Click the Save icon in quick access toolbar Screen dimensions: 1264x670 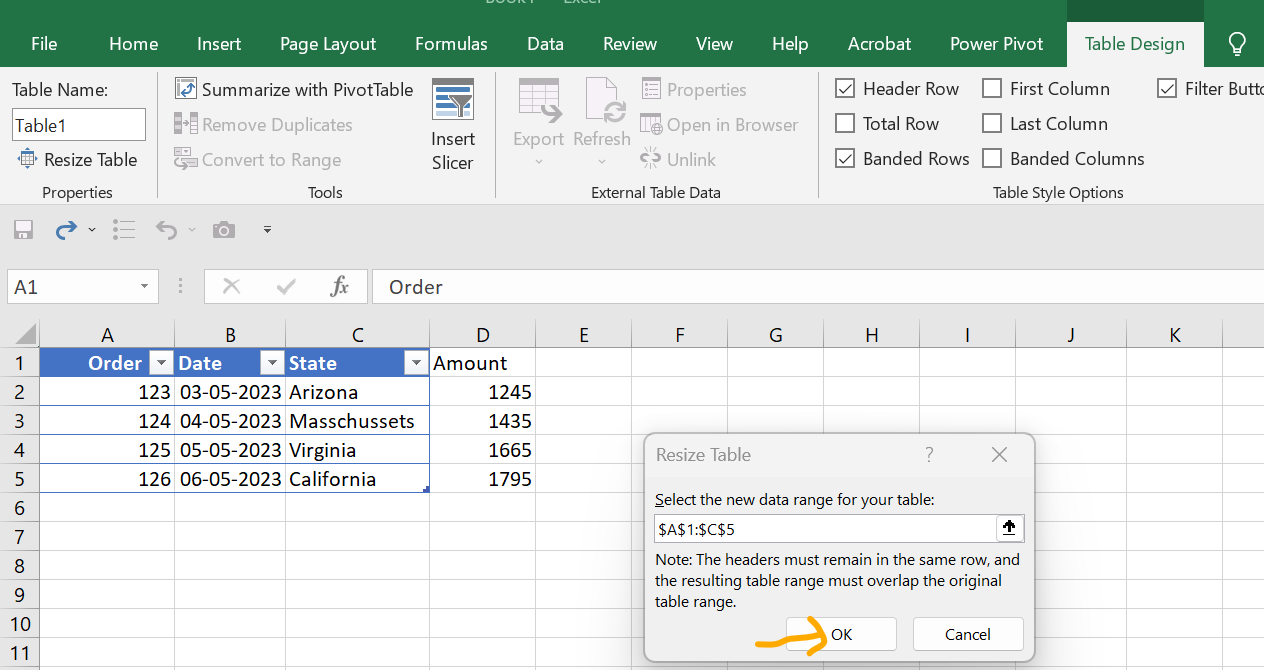(x=23, y=230)
